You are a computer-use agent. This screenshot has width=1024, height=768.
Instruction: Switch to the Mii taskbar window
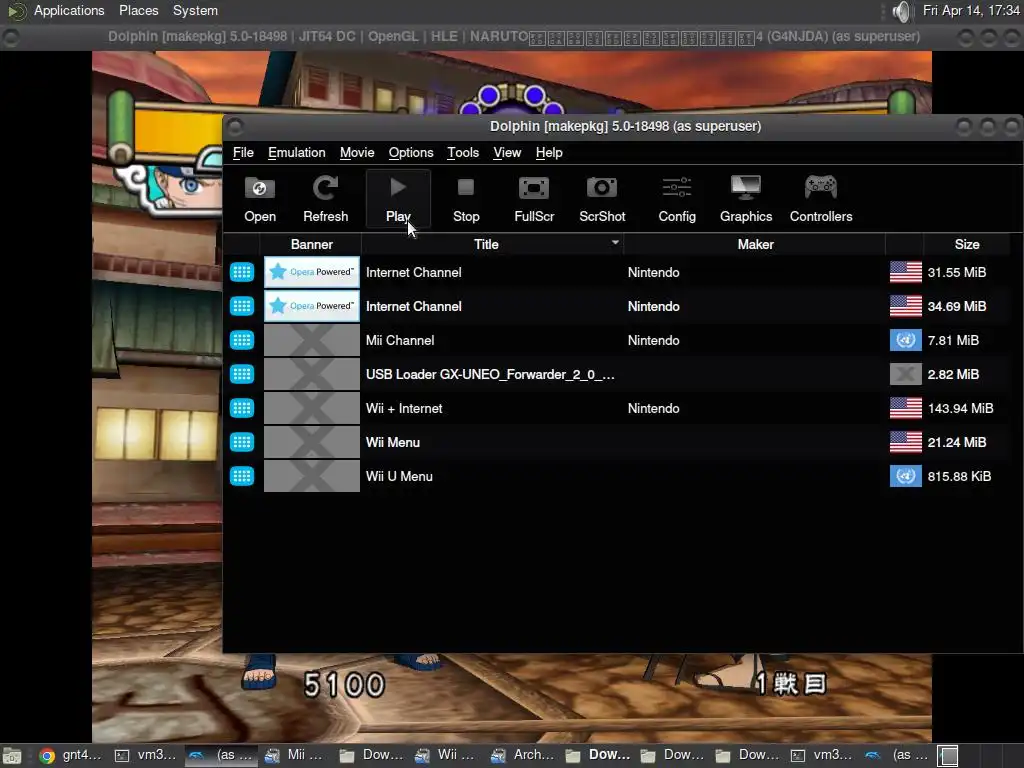point(295,755)
